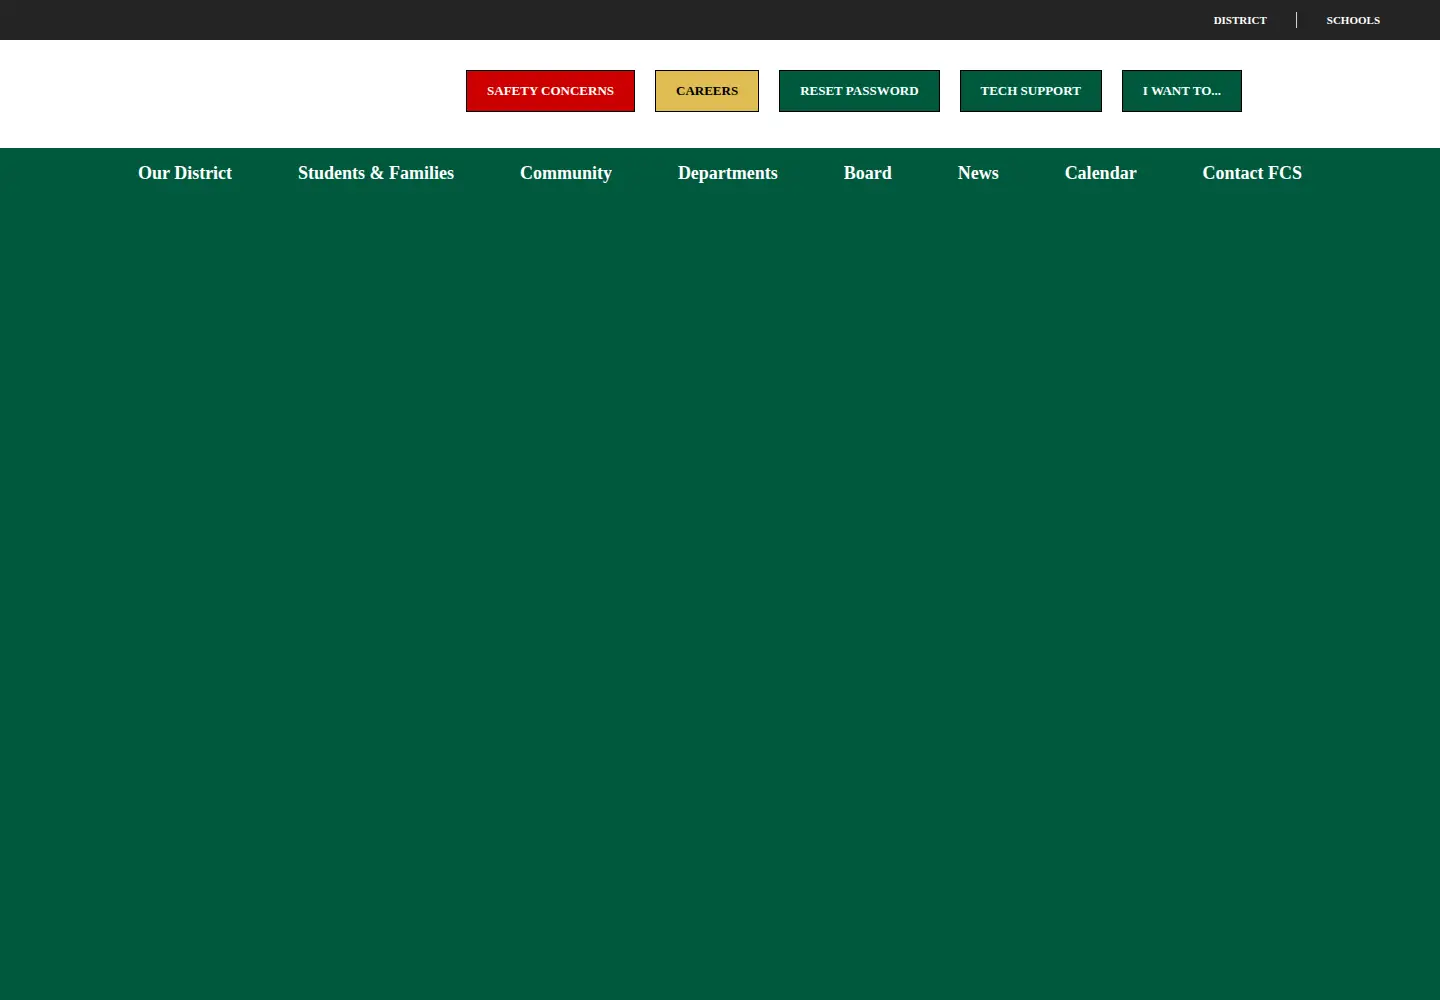Viewport: 1440px width, 1000px height.
Task: Navigate to Contact FCS
Action: click(1252, 173)
